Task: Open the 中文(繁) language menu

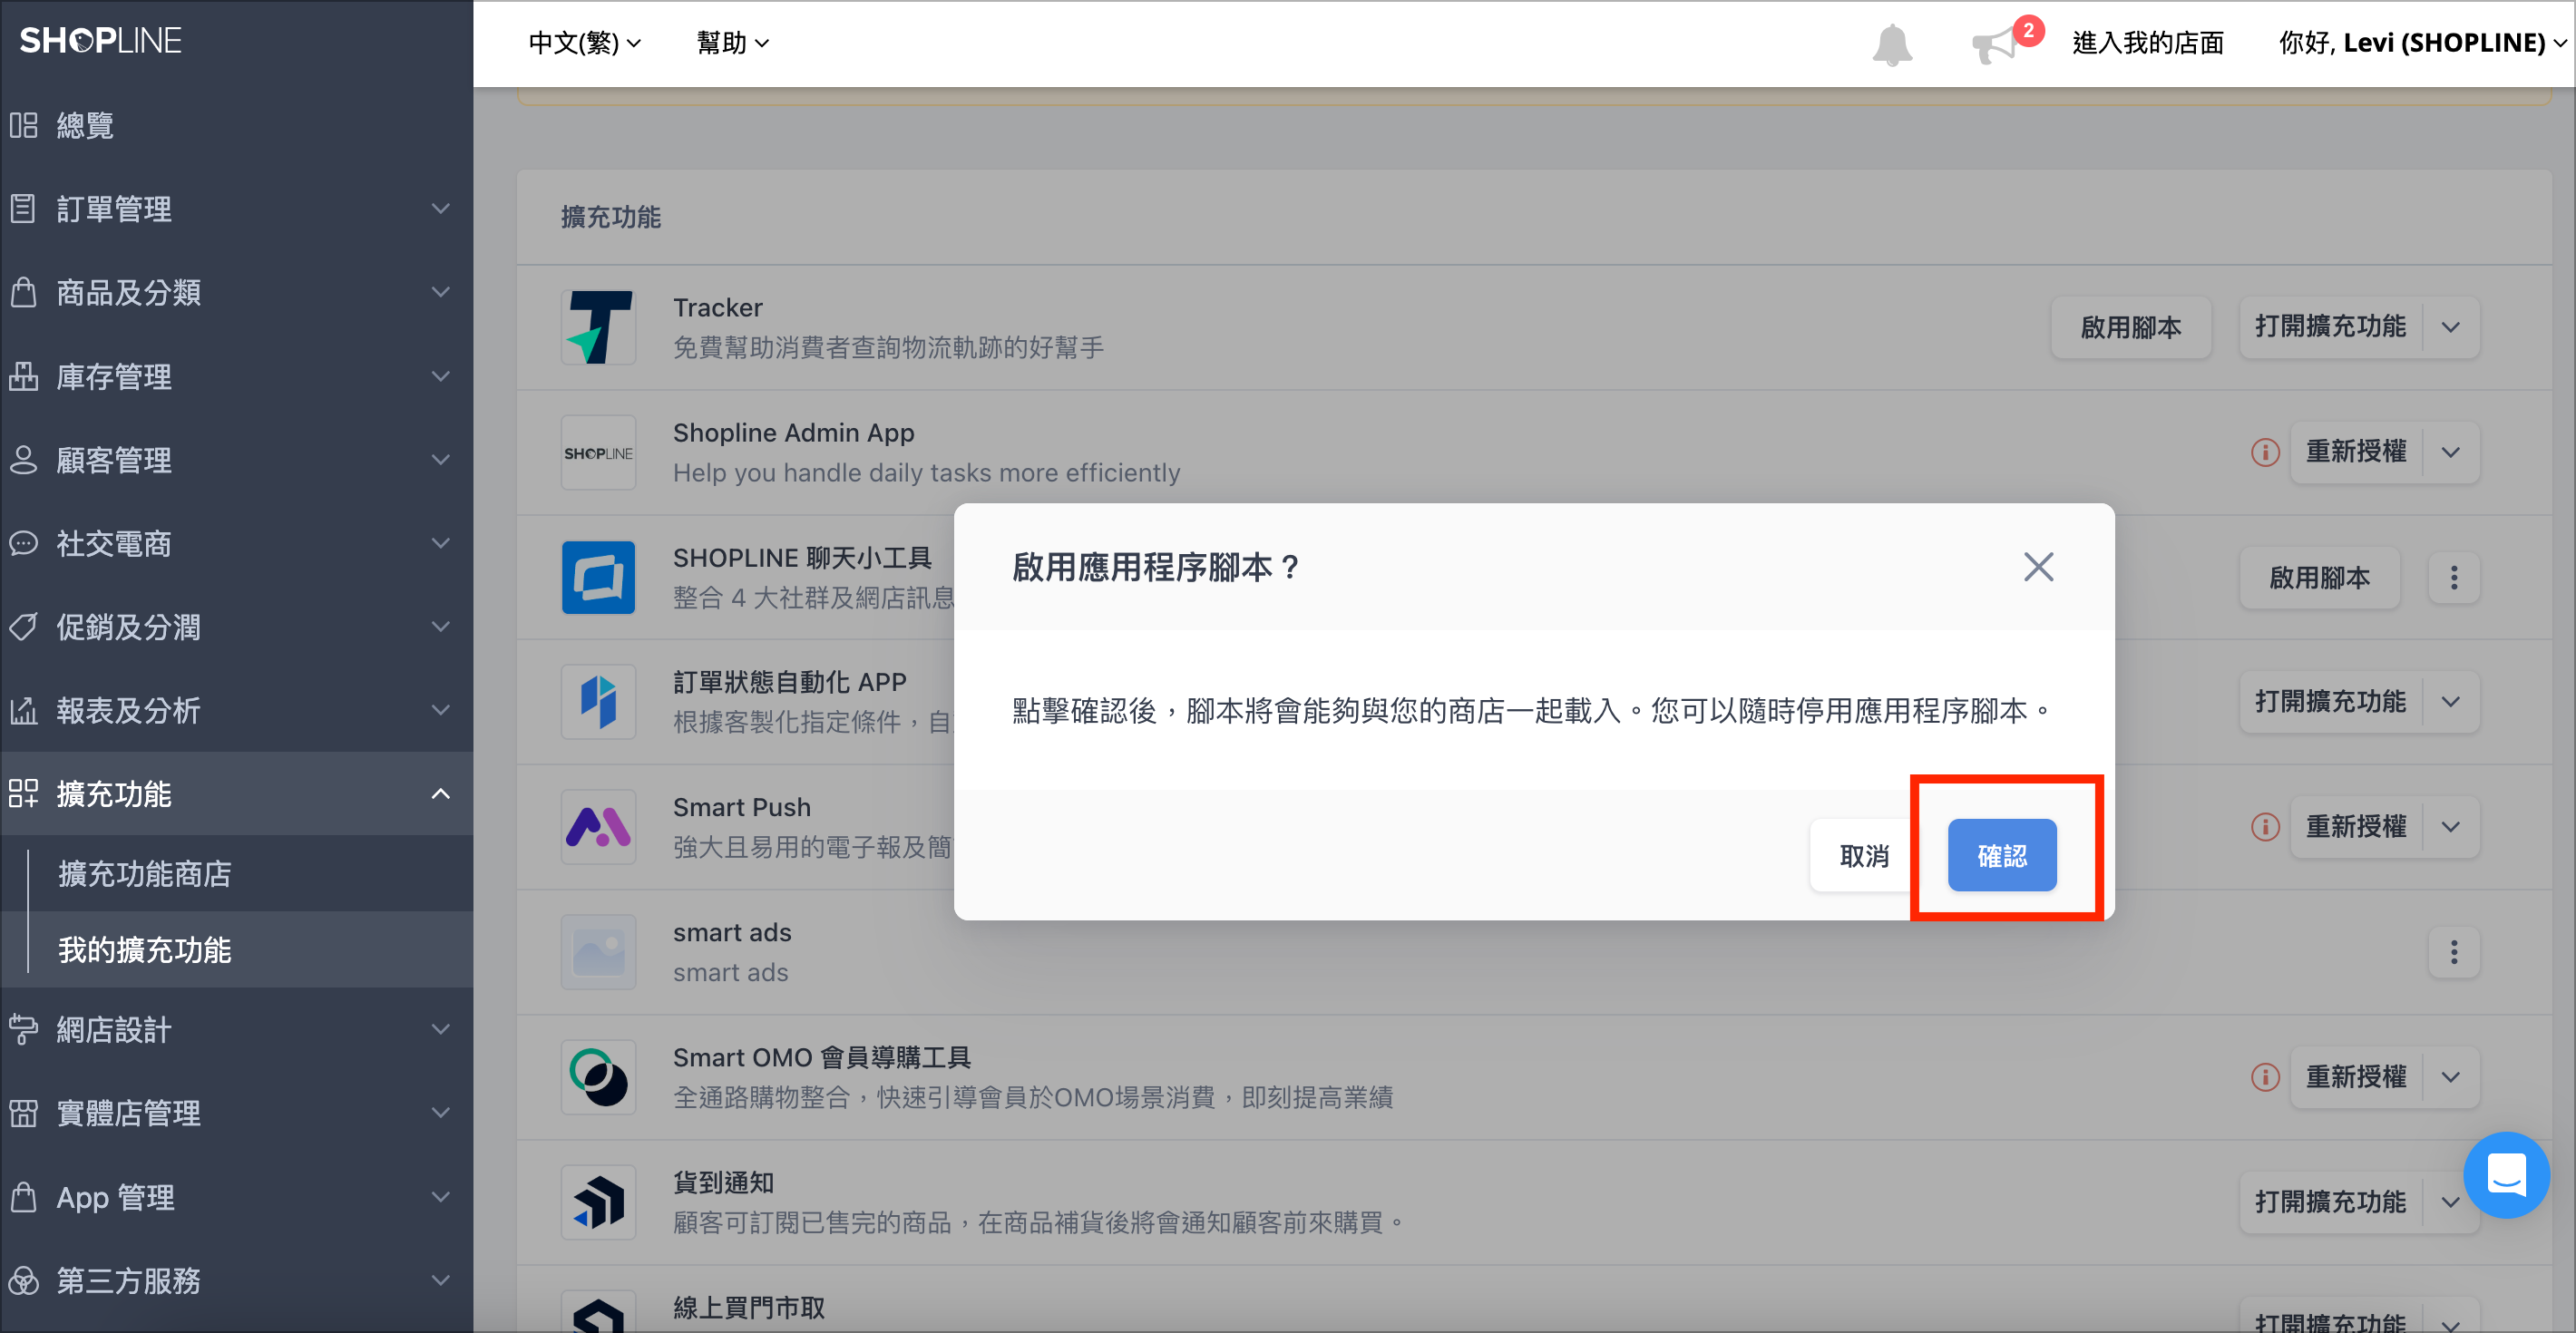Action: [x=585, y=43]
